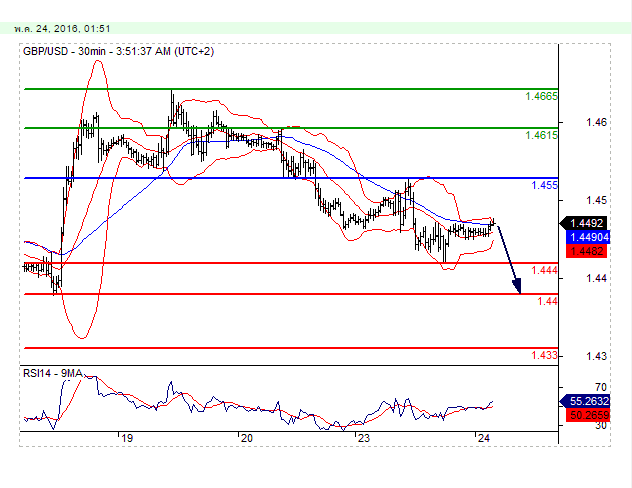Click the RSI 30 level label
Image resolution: width=632 pixels, height=488 pixels.
(601, 426)
